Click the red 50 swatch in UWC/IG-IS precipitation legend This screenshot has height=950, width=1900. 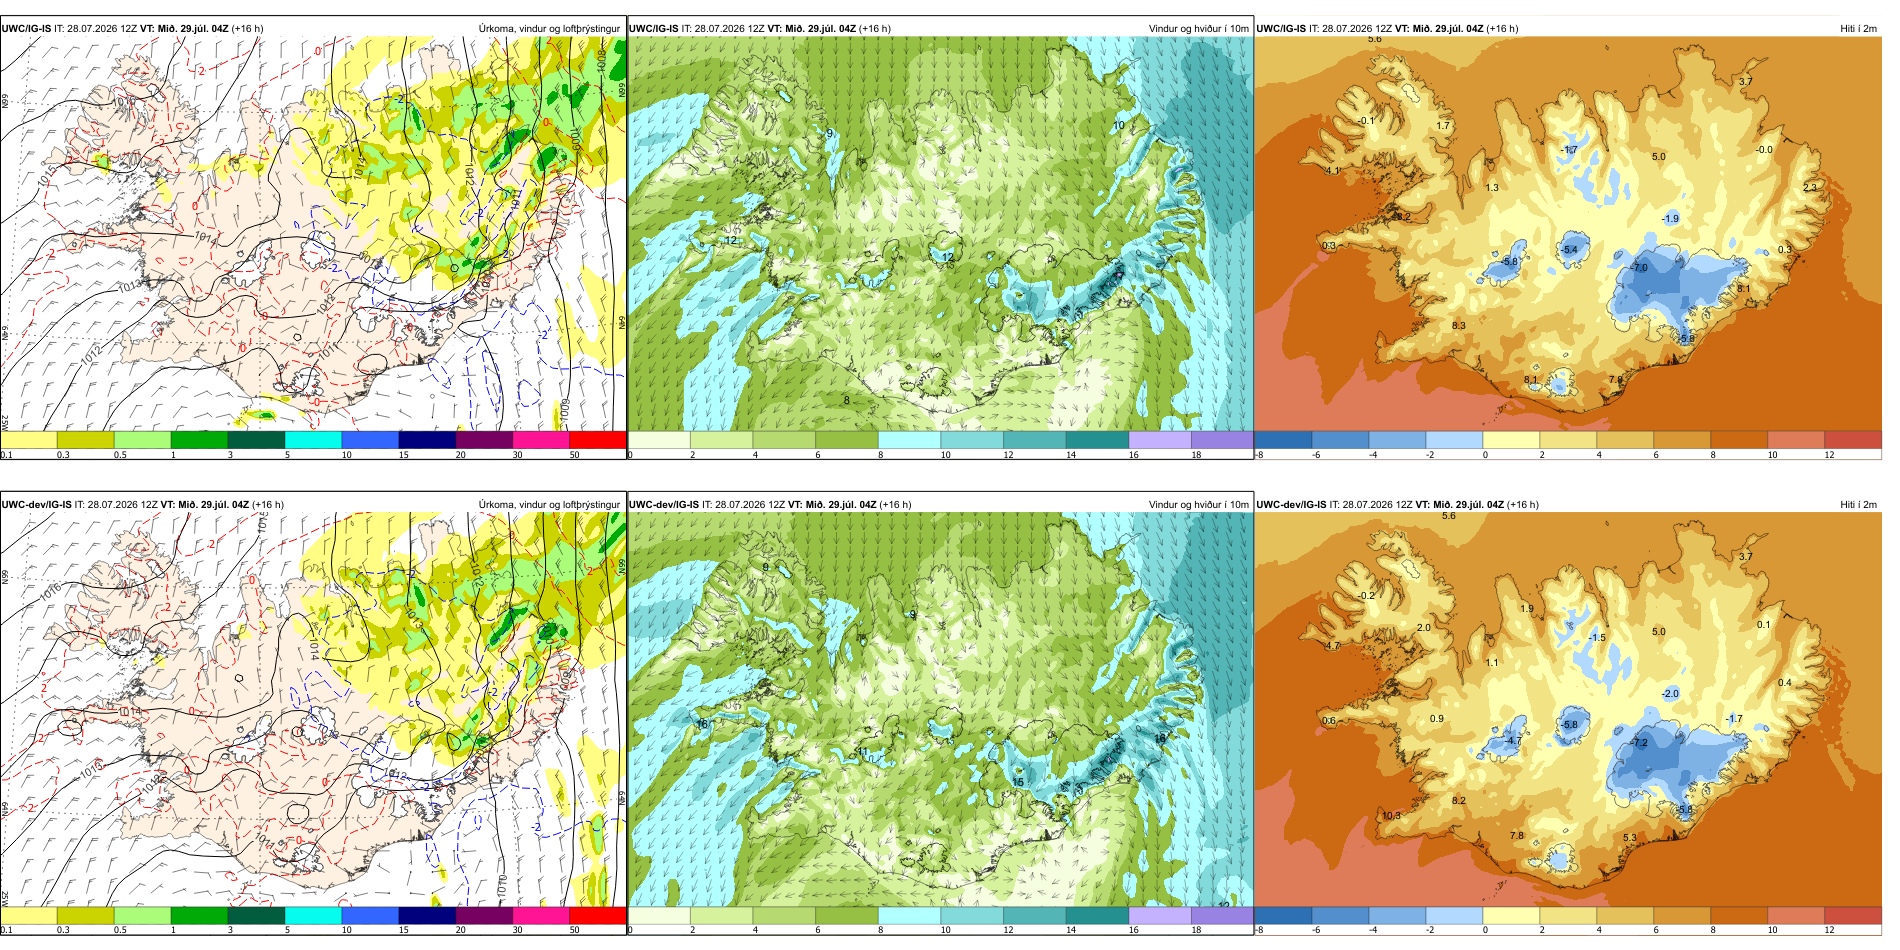597,440
